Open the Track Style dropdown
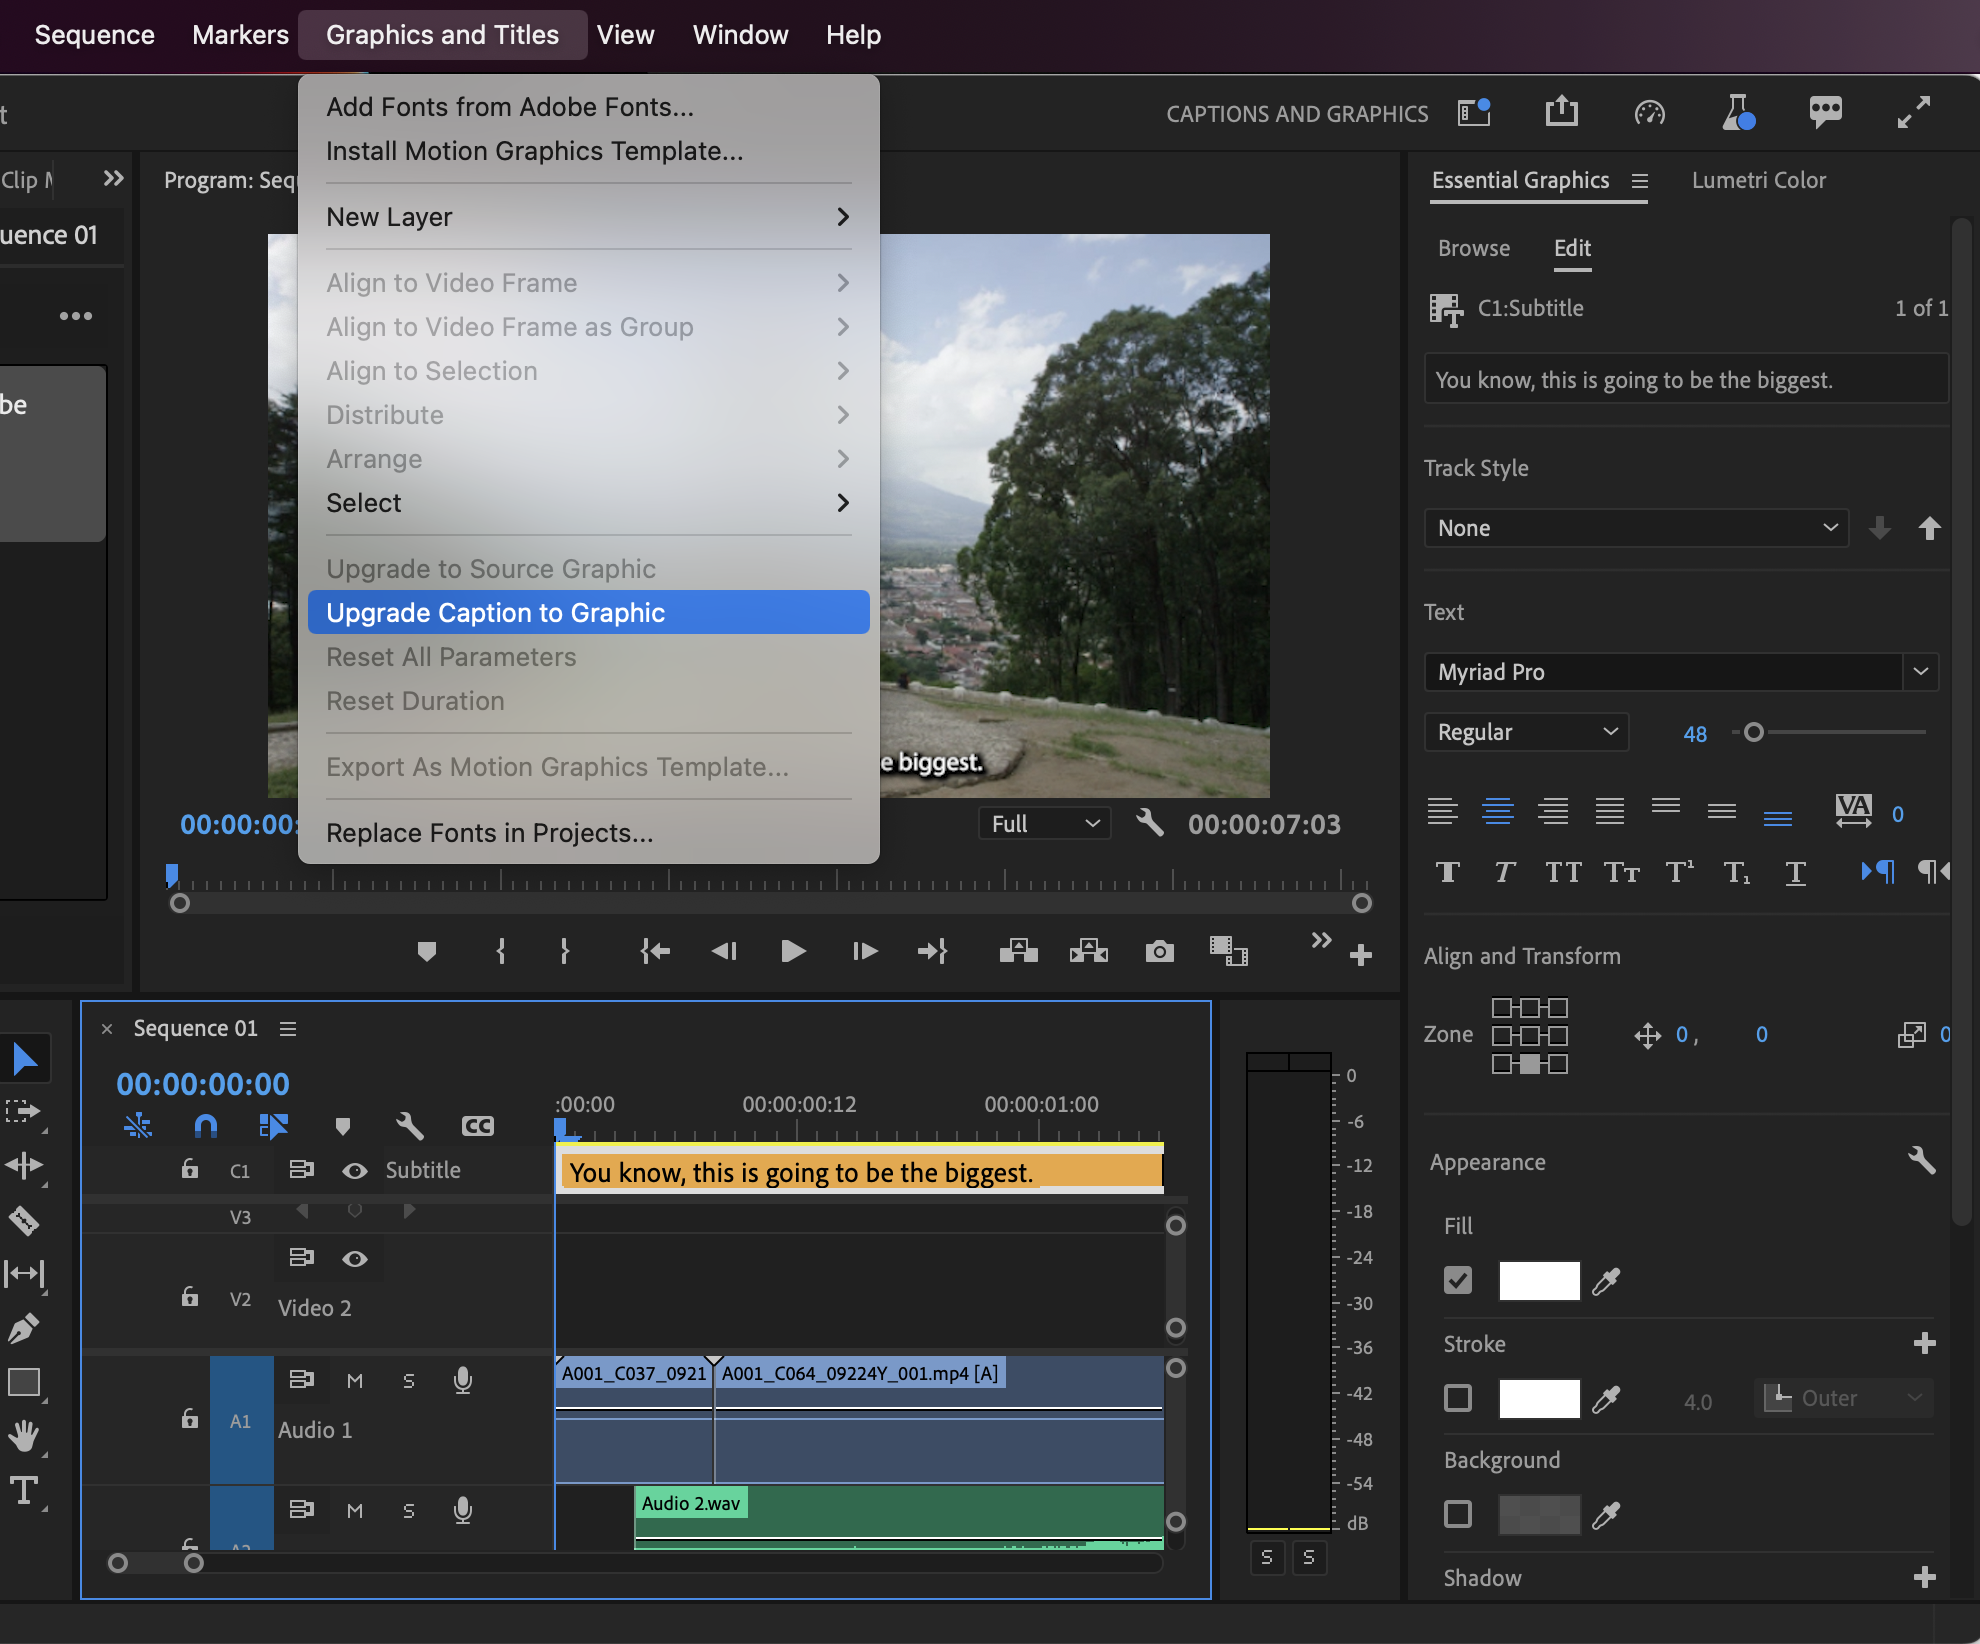1980x1644 pixels. point(1633,528)
